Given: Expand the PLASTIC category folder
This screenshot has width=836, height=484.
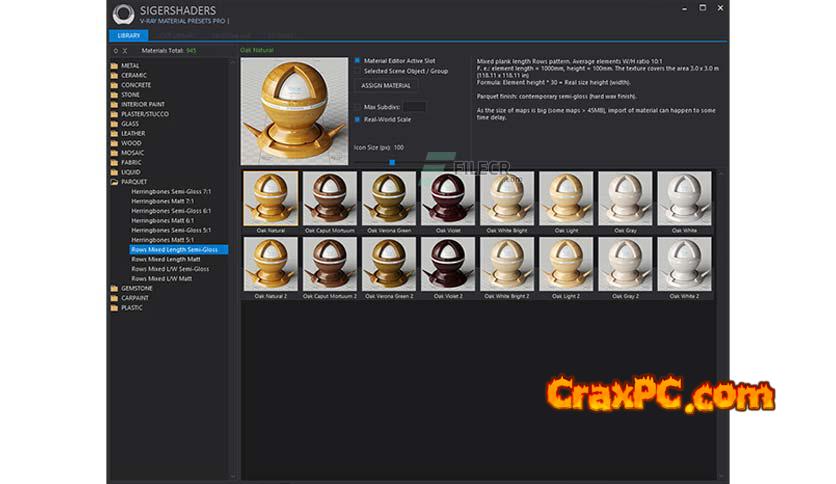Looking at the screenshot, I should tap(114, 308).
